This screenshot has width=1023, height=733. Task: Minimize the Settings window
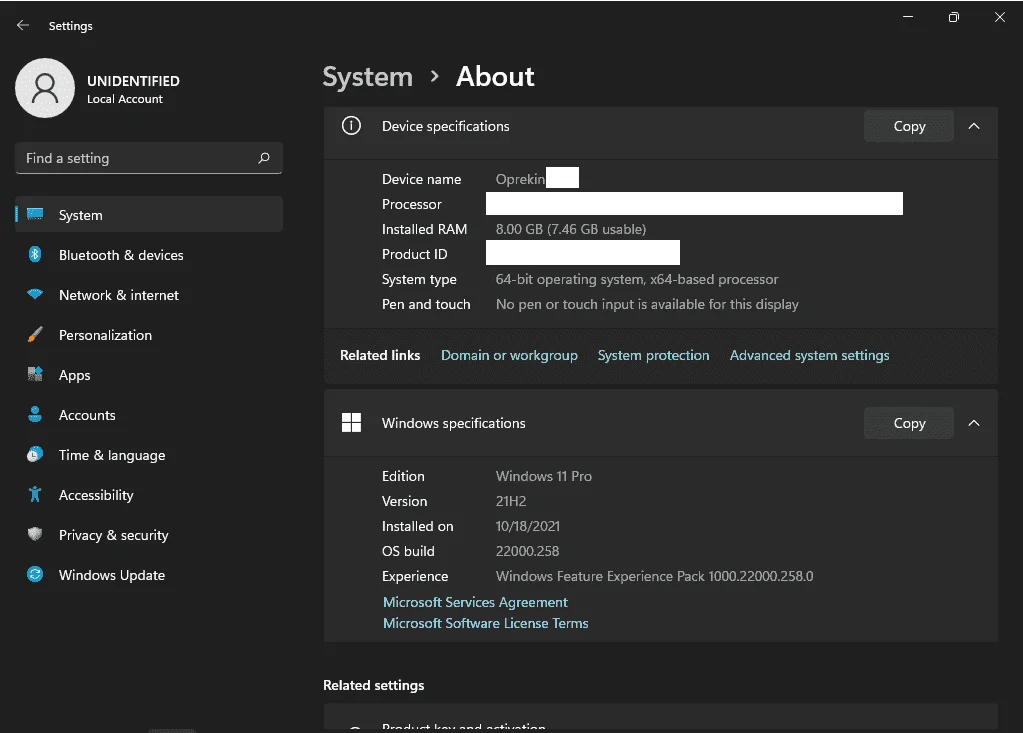coord(908,17)
